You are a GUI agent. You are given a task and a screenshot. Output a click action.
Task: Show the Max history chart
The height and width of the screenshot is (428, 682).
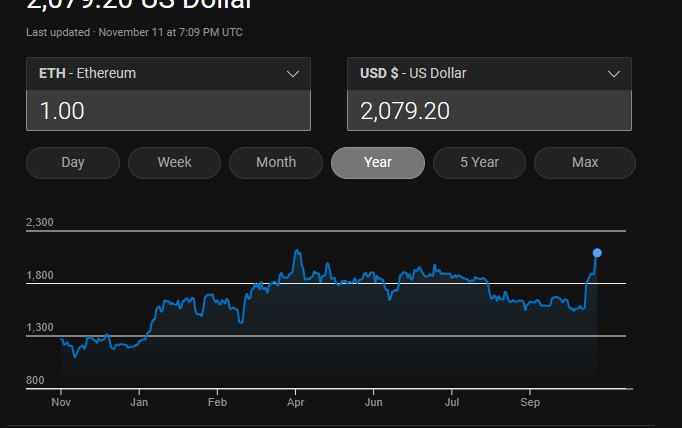pos(585,163)
